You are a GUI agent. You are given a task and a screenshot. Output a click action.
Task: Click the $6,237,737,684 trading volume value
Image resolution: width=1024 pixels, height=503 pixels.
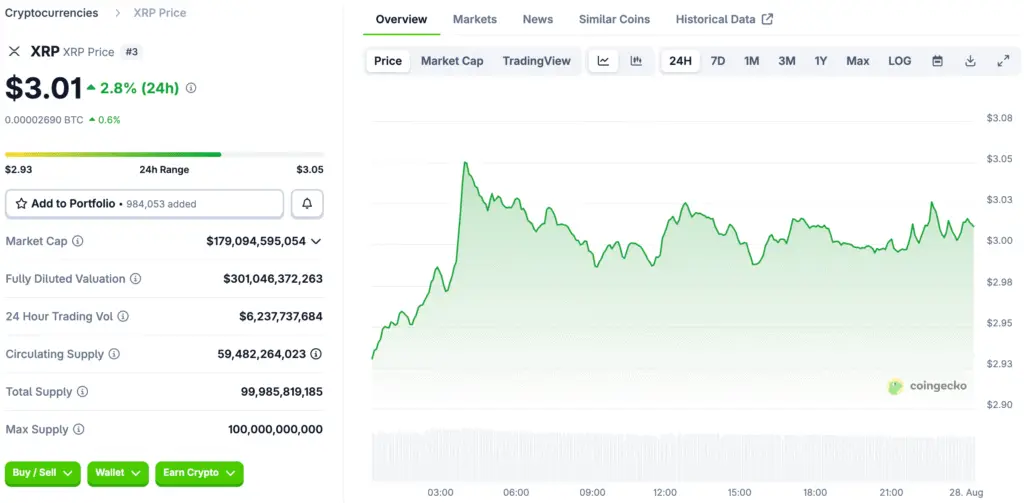(281, 317)
